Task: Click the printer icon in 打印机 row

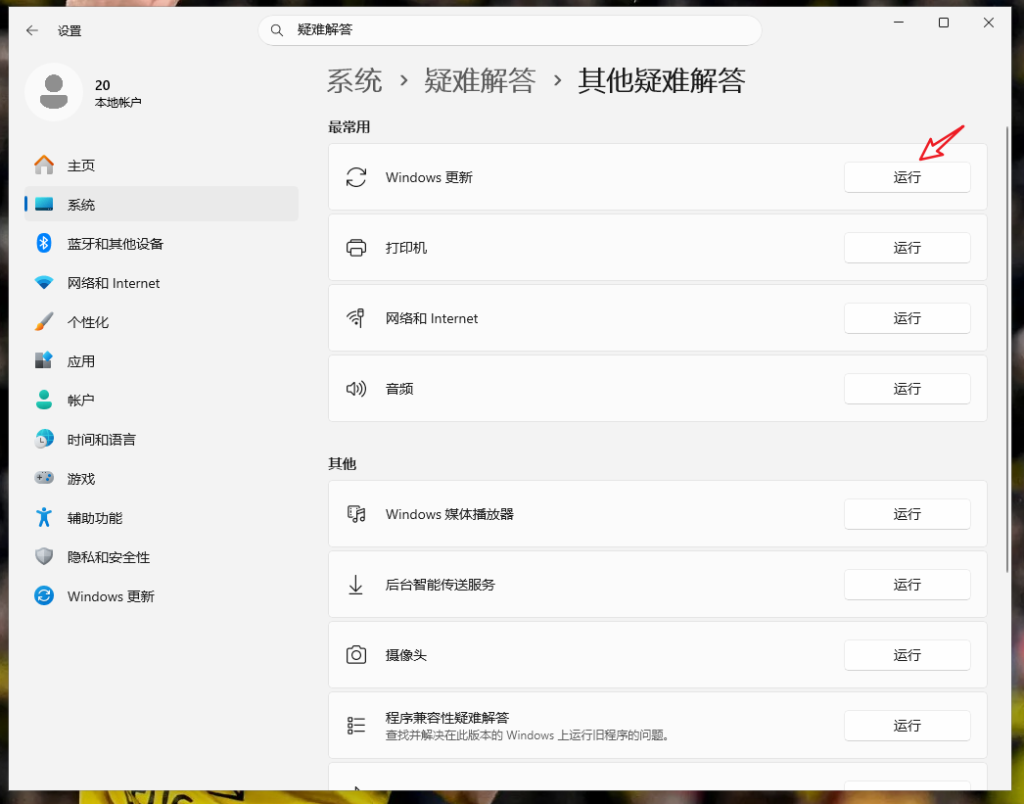Action: click(356, 248)
